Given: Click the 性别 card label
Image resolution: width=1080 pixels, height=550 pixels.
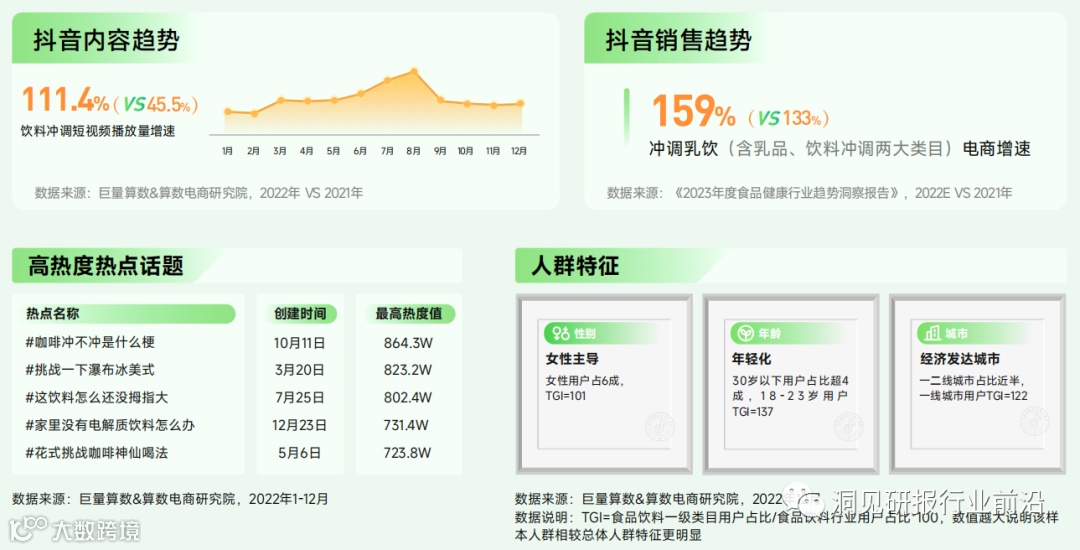Looking at the screenshot, I should pyautogui.click(x=585, y=334).
